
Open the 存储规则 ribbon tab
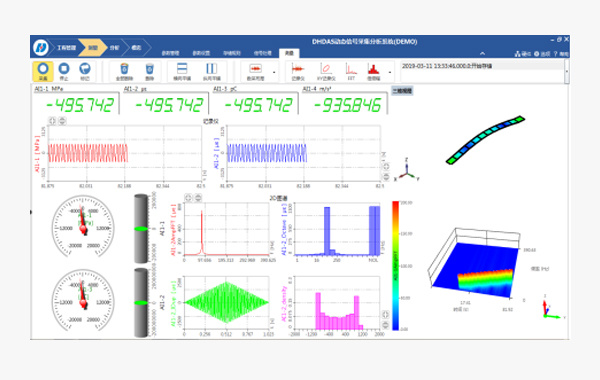(232, 53)
